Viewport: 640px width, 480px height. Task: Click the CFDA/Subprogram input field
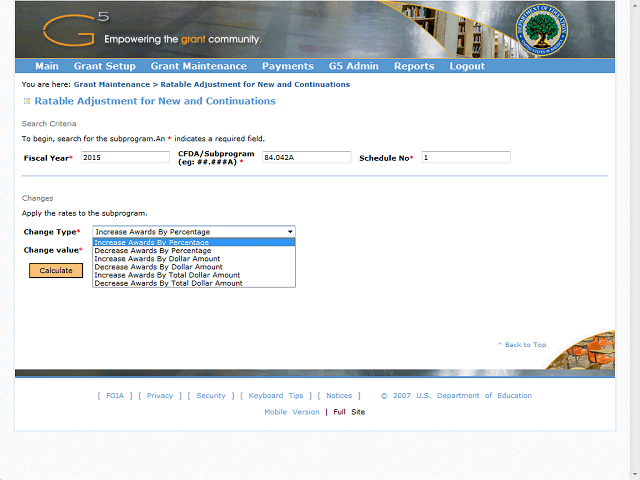coord(307,157)
